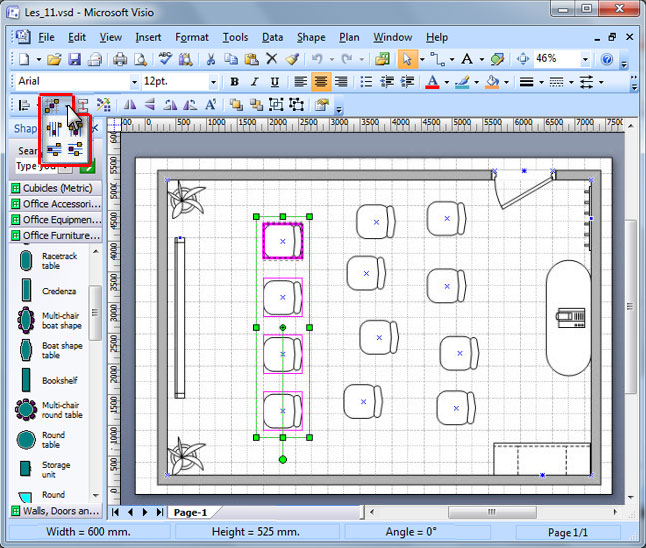Open the Office Equipment stencil
This screenshot has height=548, width=646.
click(x=56, y=220)
